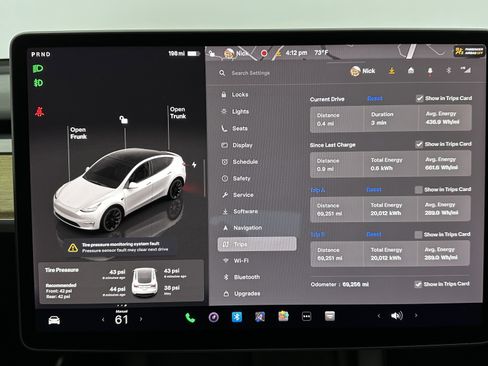The image size is (488, 366).
Task: Tap the Tire Pressure card
Action: (x=121, y=283)
